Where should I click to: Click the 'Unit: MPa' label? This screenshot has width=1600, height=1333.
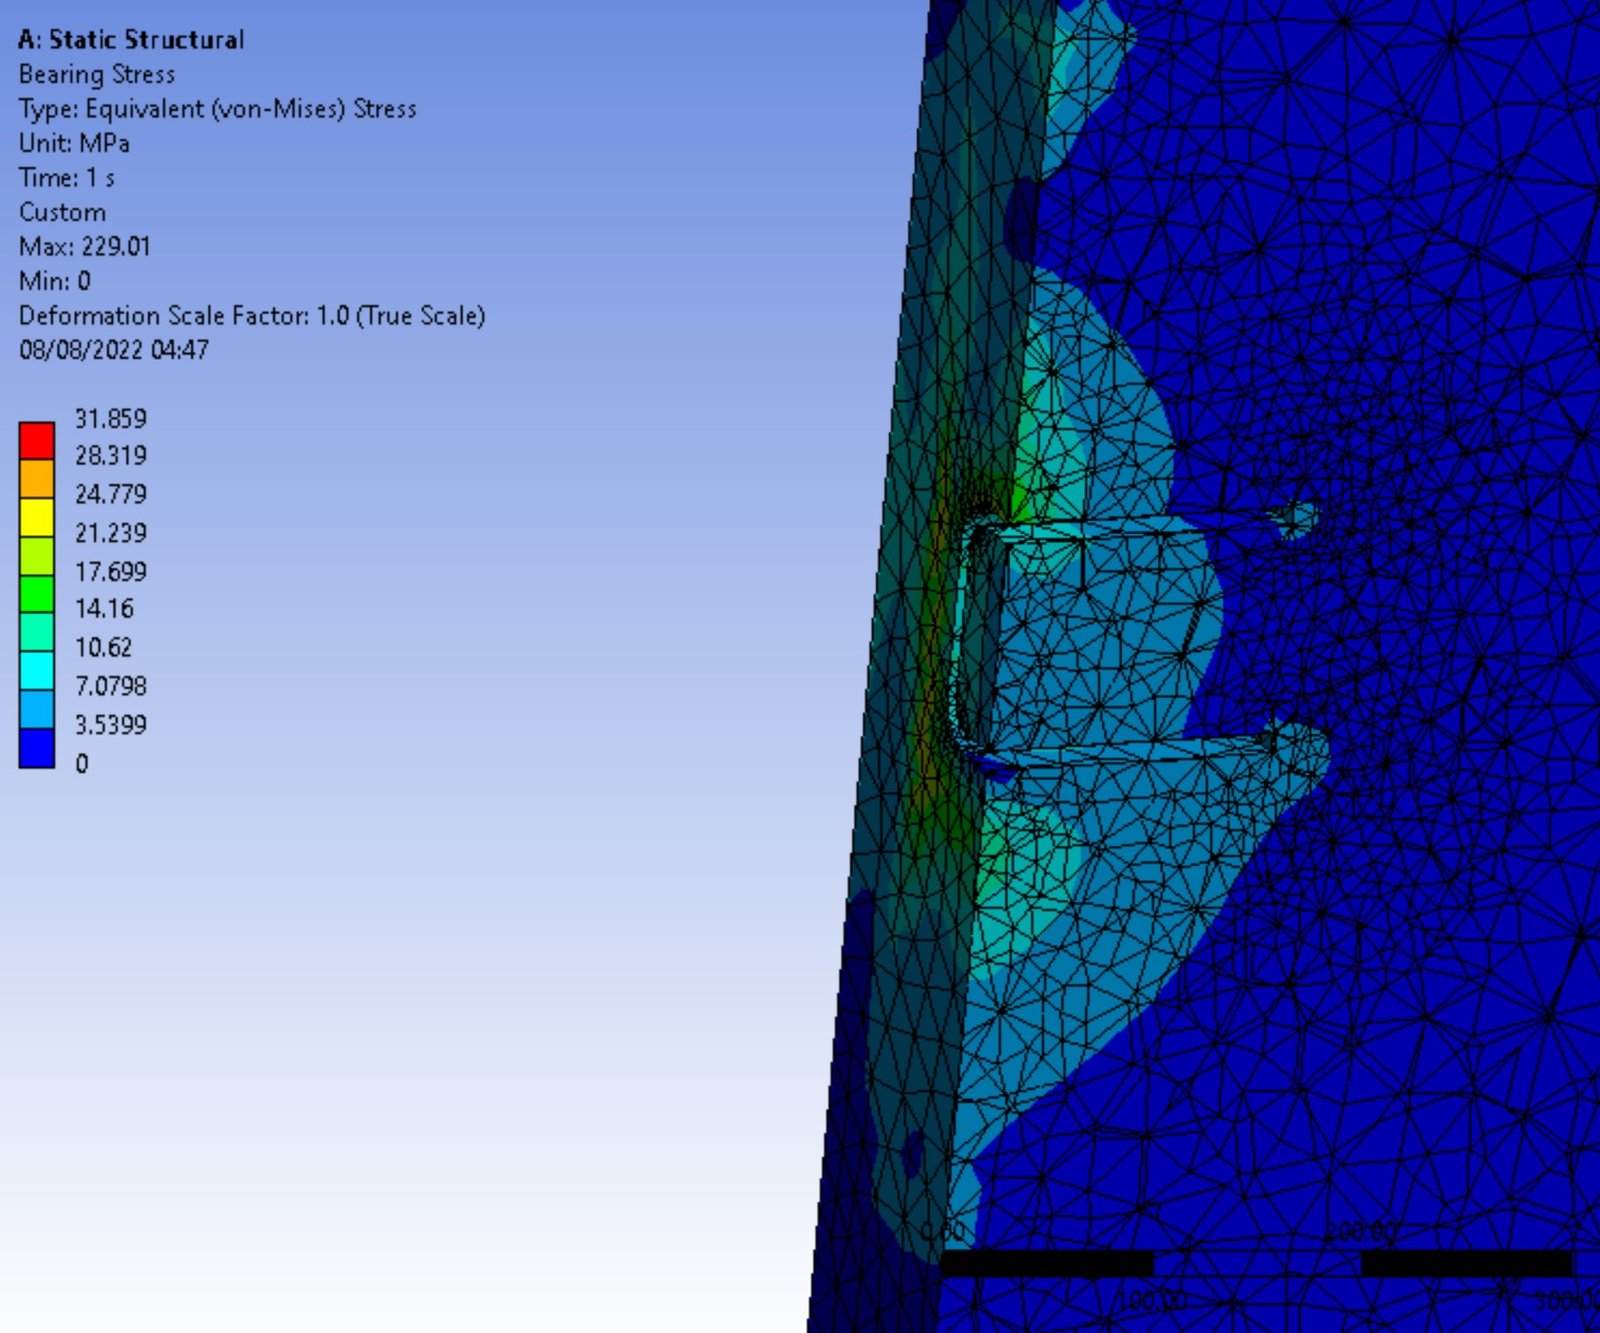coord(74,144)
